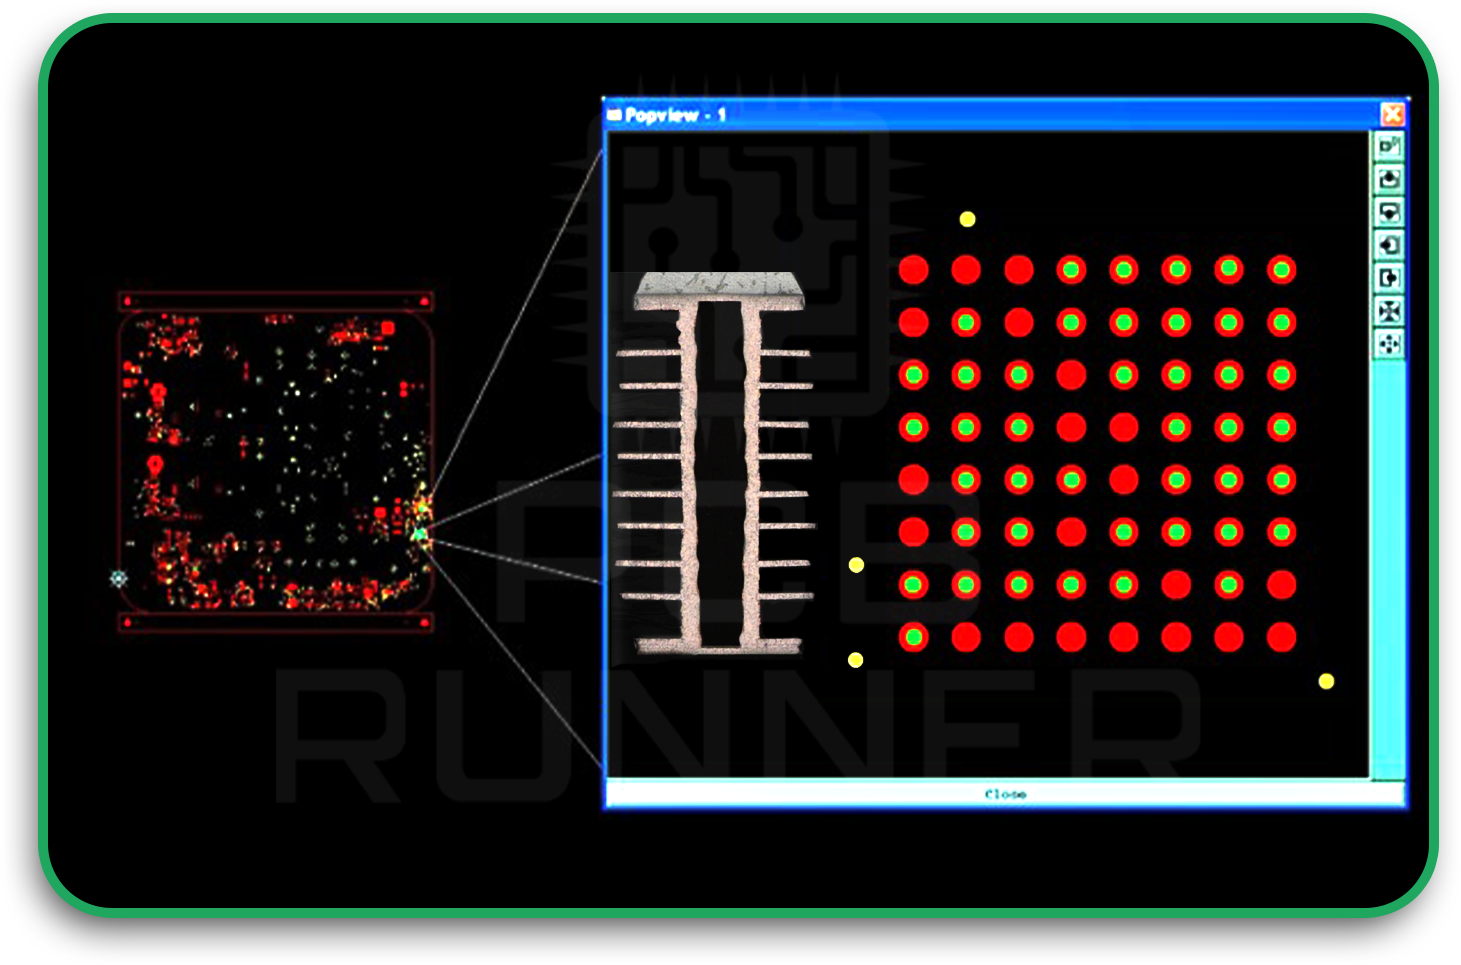Viewport: 1461px width, 965px height.
Task: Select the top-right green-centered BGA pad
Action: point(1281,270)
